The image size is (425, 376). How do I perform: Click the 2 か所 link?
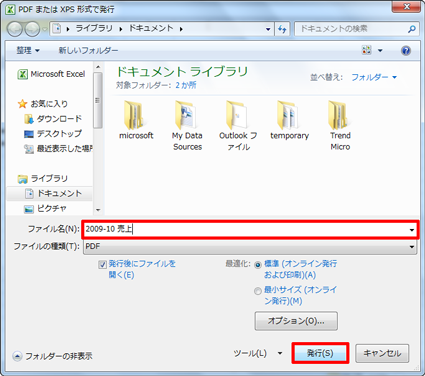(186, 85)
